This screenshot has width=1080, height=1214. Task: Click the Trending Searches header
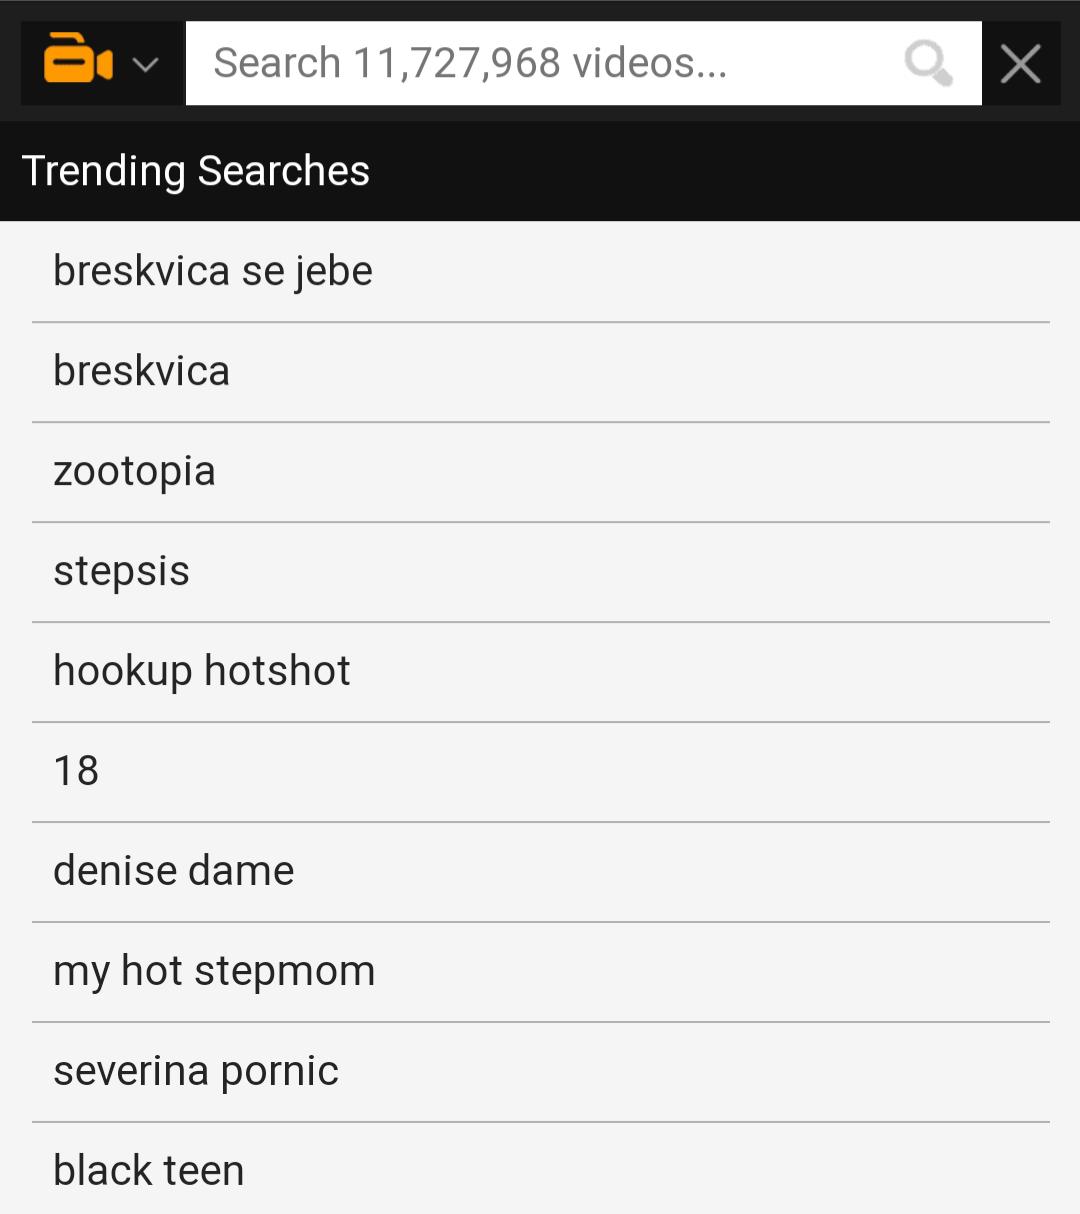(196, 171)
